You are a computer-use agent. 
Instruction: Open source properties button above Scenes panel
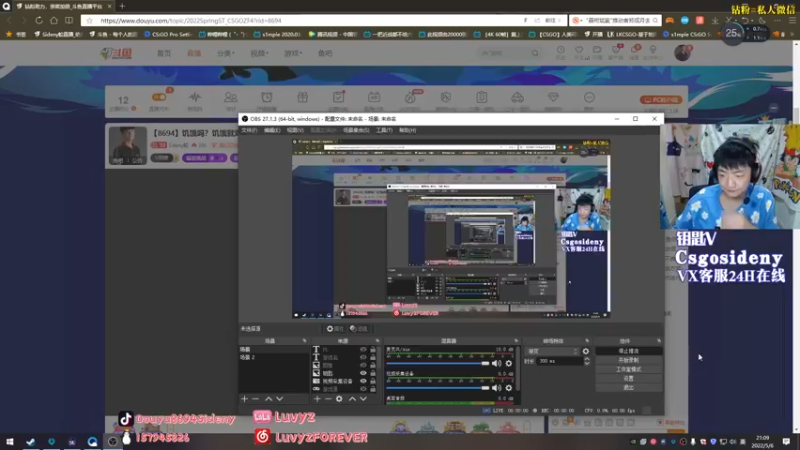[x=335, y=329]
